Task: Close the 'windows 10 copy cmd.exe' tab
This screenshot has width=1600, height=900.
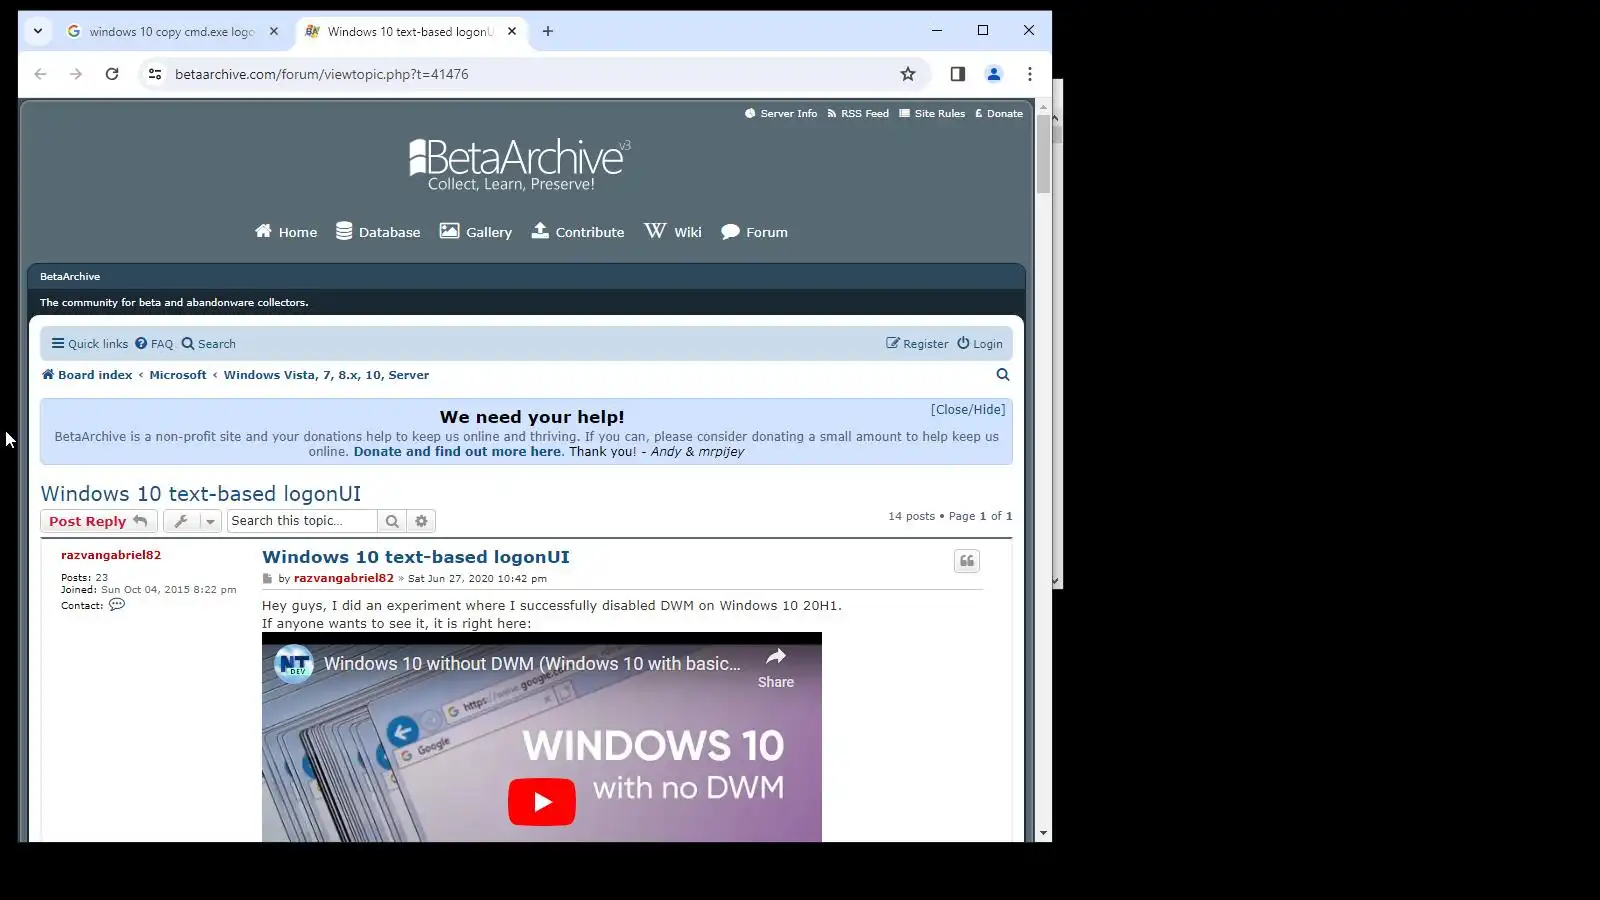Action: (x=274, y=31)
